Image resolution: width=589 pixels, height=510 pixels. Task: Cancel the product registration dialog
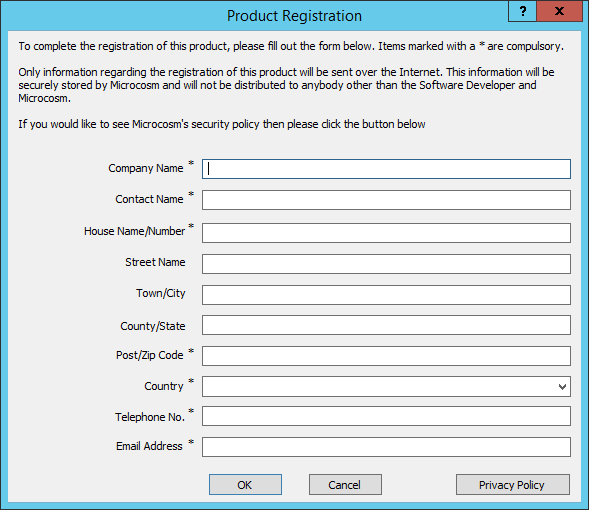pos(345,484)
